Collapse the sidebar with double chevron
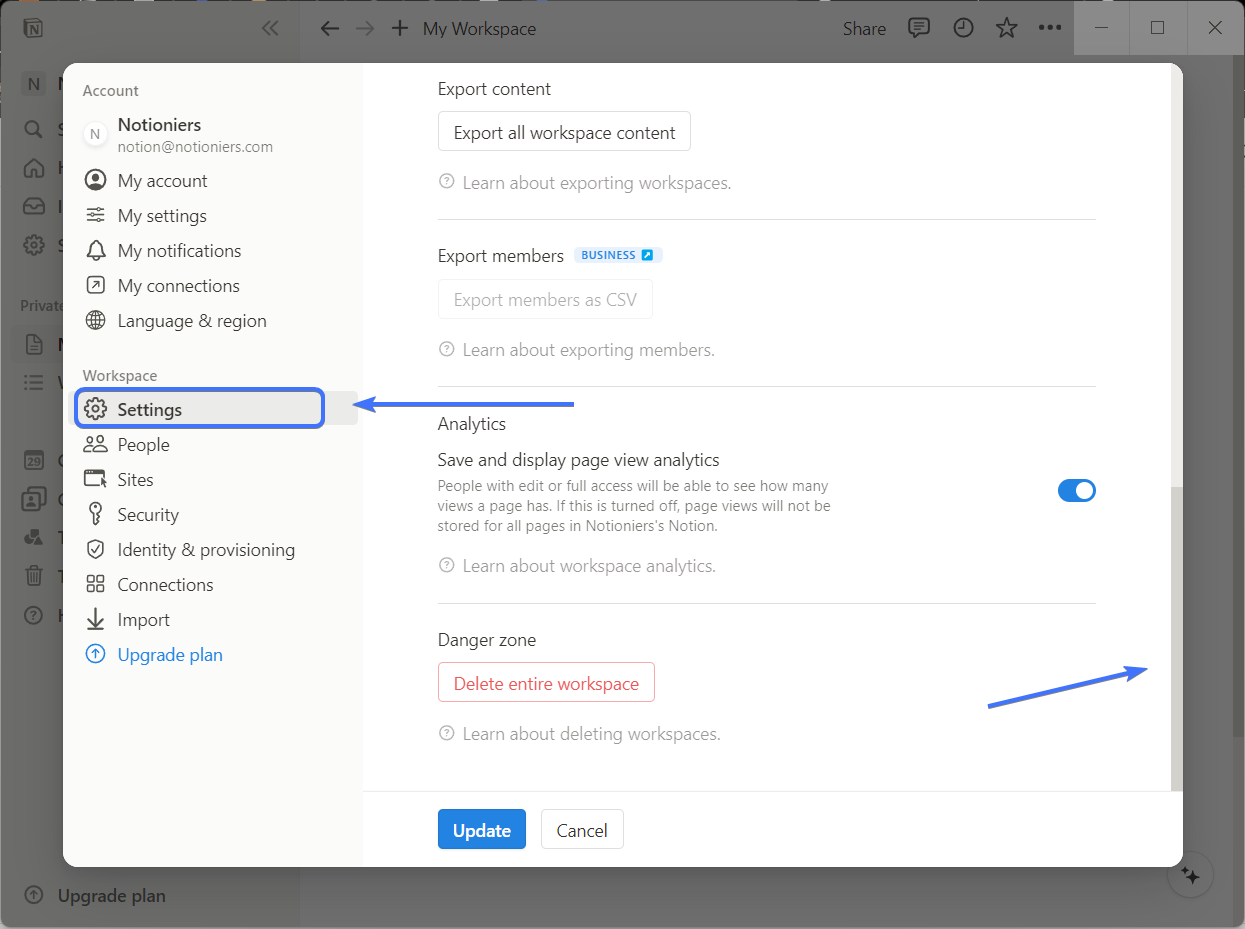Viewport: 1245px width, 929px height. [x=270, y=28]
